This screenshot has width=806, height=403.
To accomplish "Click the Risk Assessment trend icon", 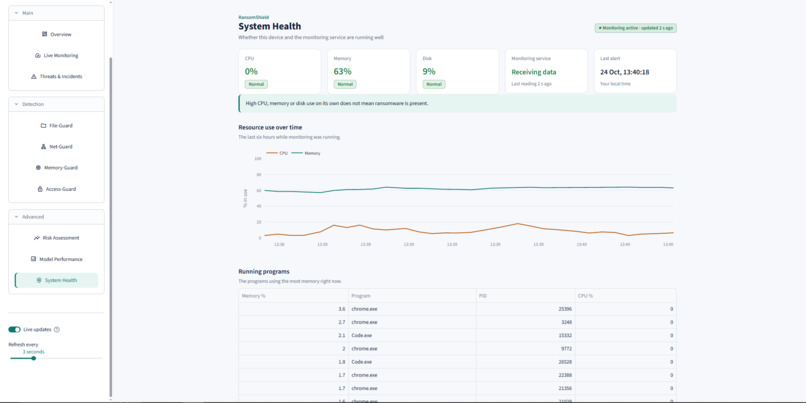I will coord(36,238).
